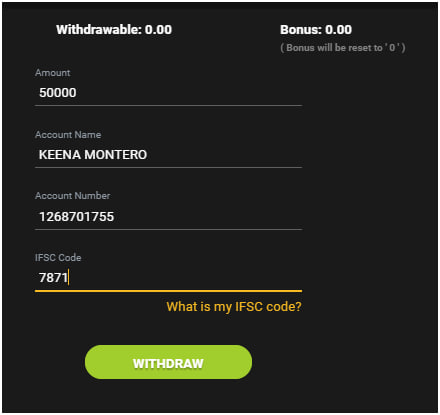Focus the Account Number field showing 1268701755
This screenshot has width=440, height=415.
tap(168, 217)
